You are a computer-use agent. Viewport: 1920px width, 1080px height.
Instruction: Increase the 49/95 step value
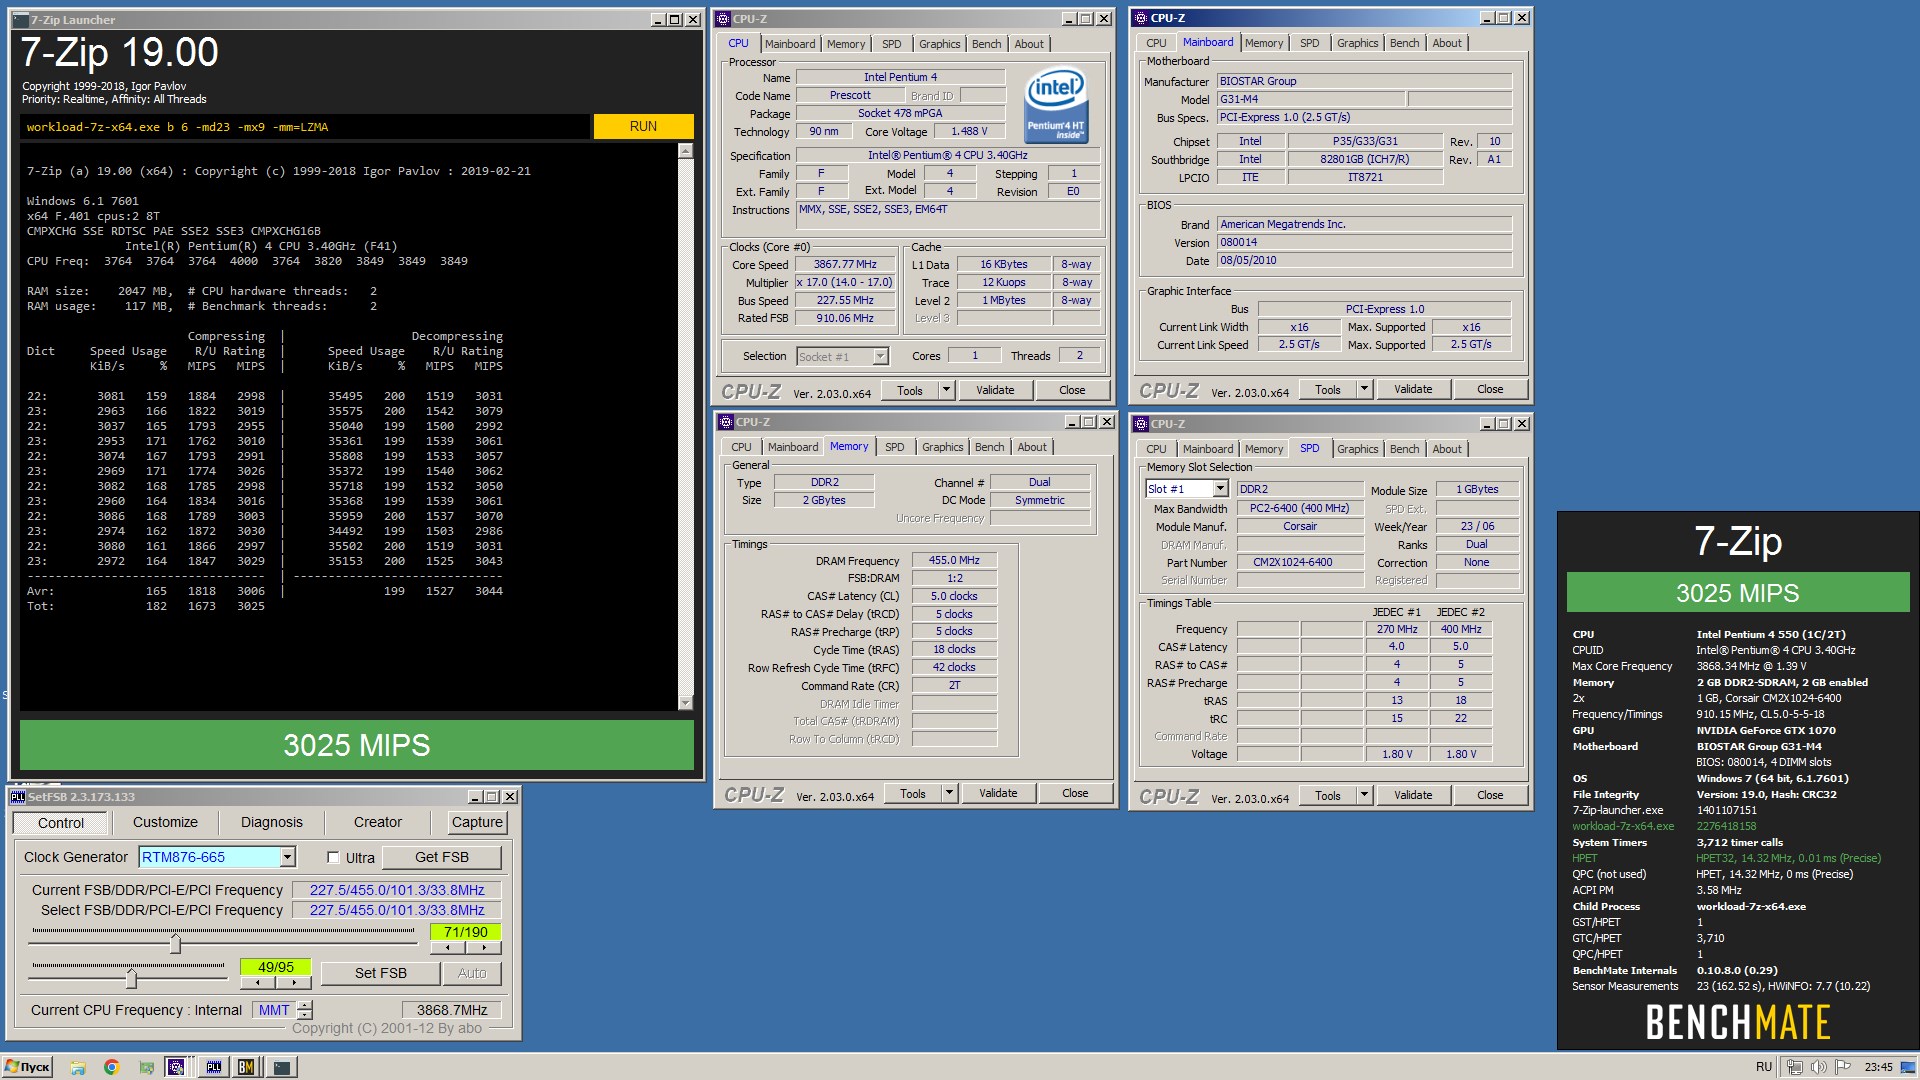pyautogui.click(x=294, y=982)
